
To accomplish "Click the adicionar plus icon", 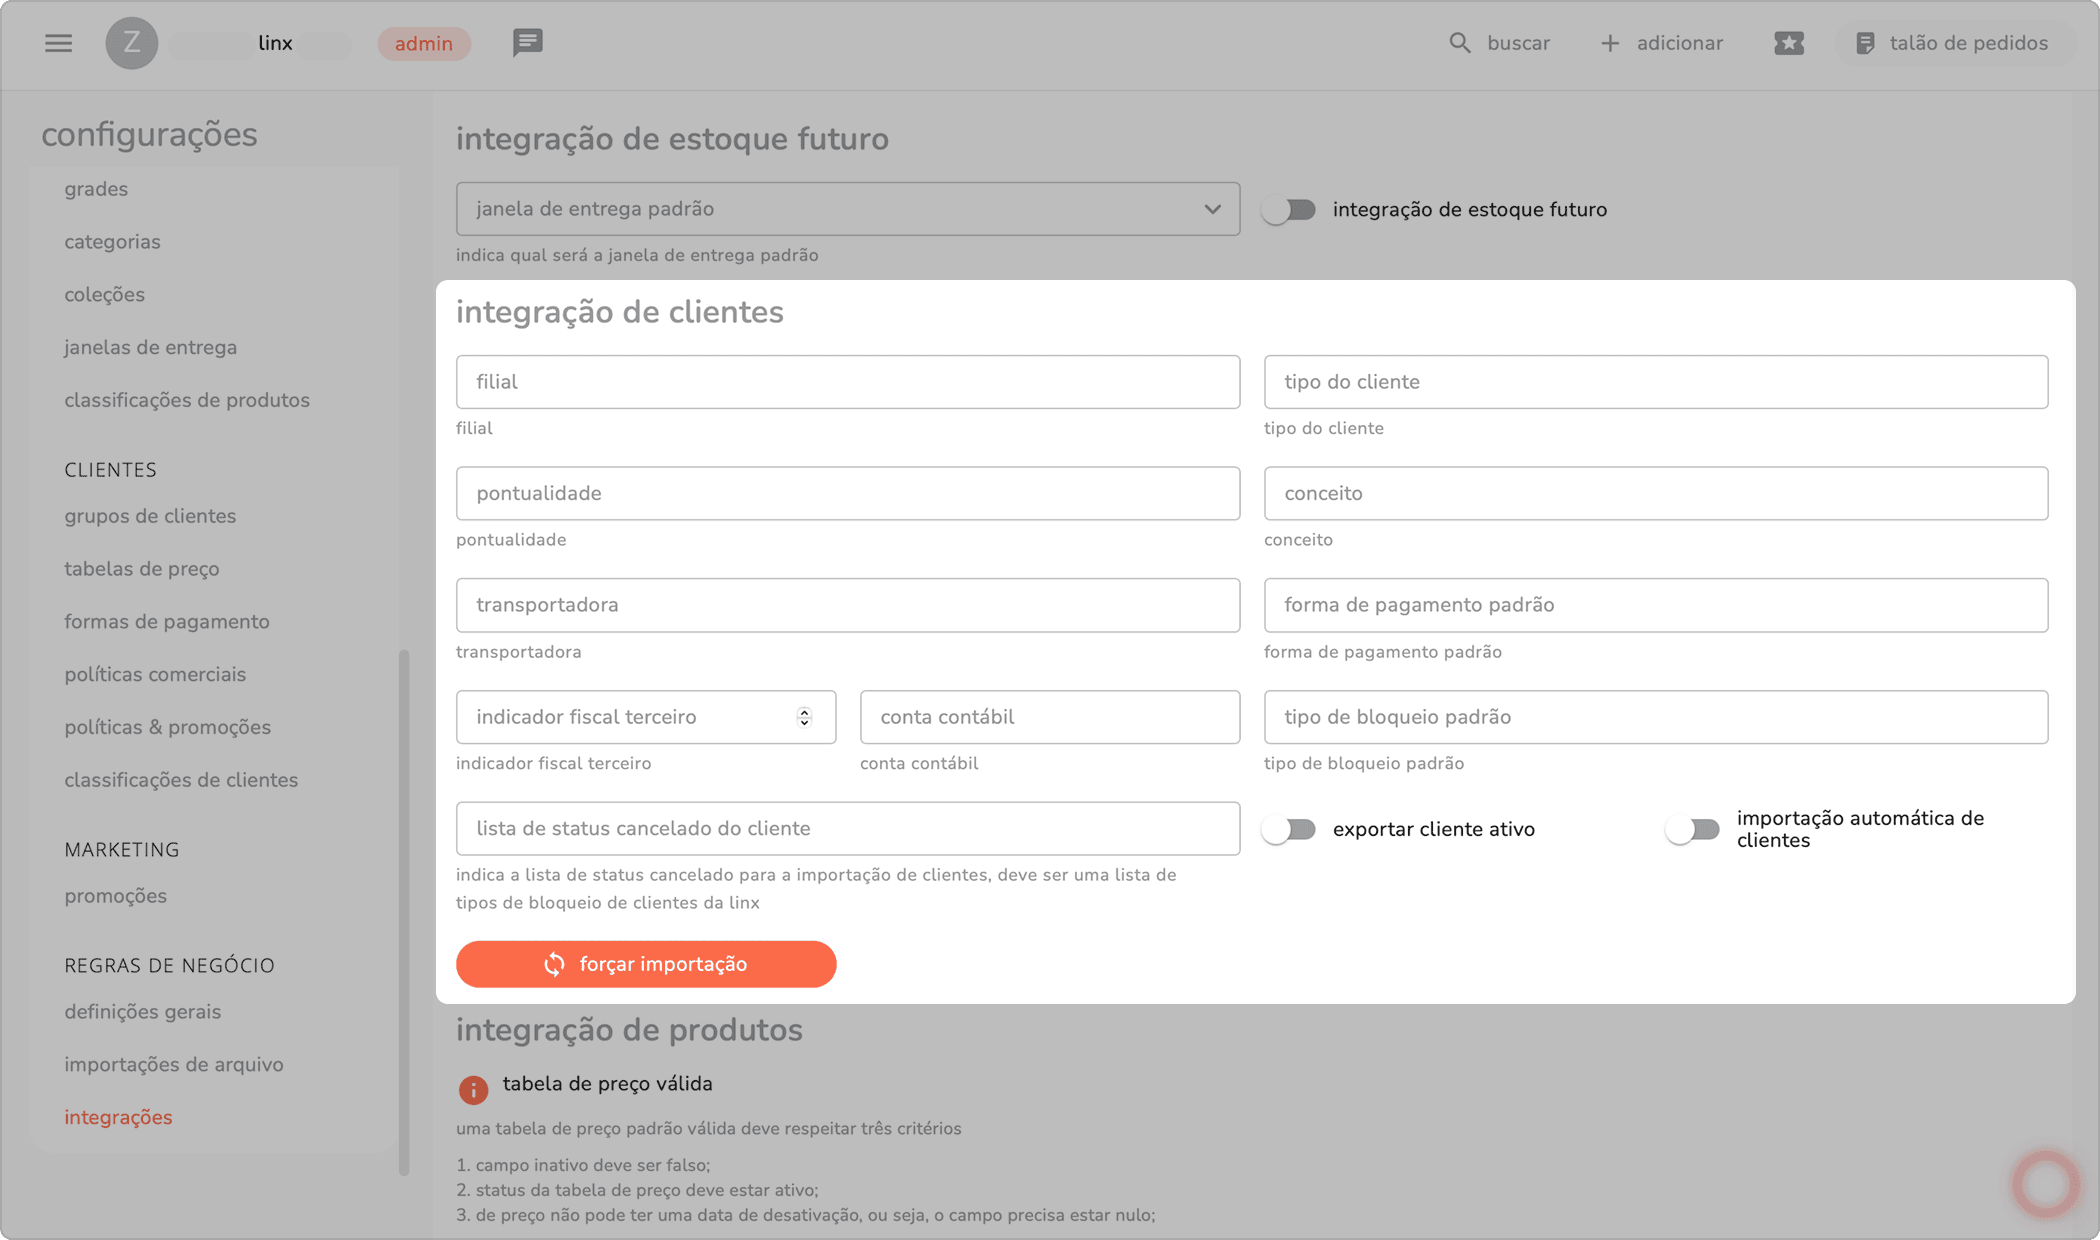I will click(1610, 43).
